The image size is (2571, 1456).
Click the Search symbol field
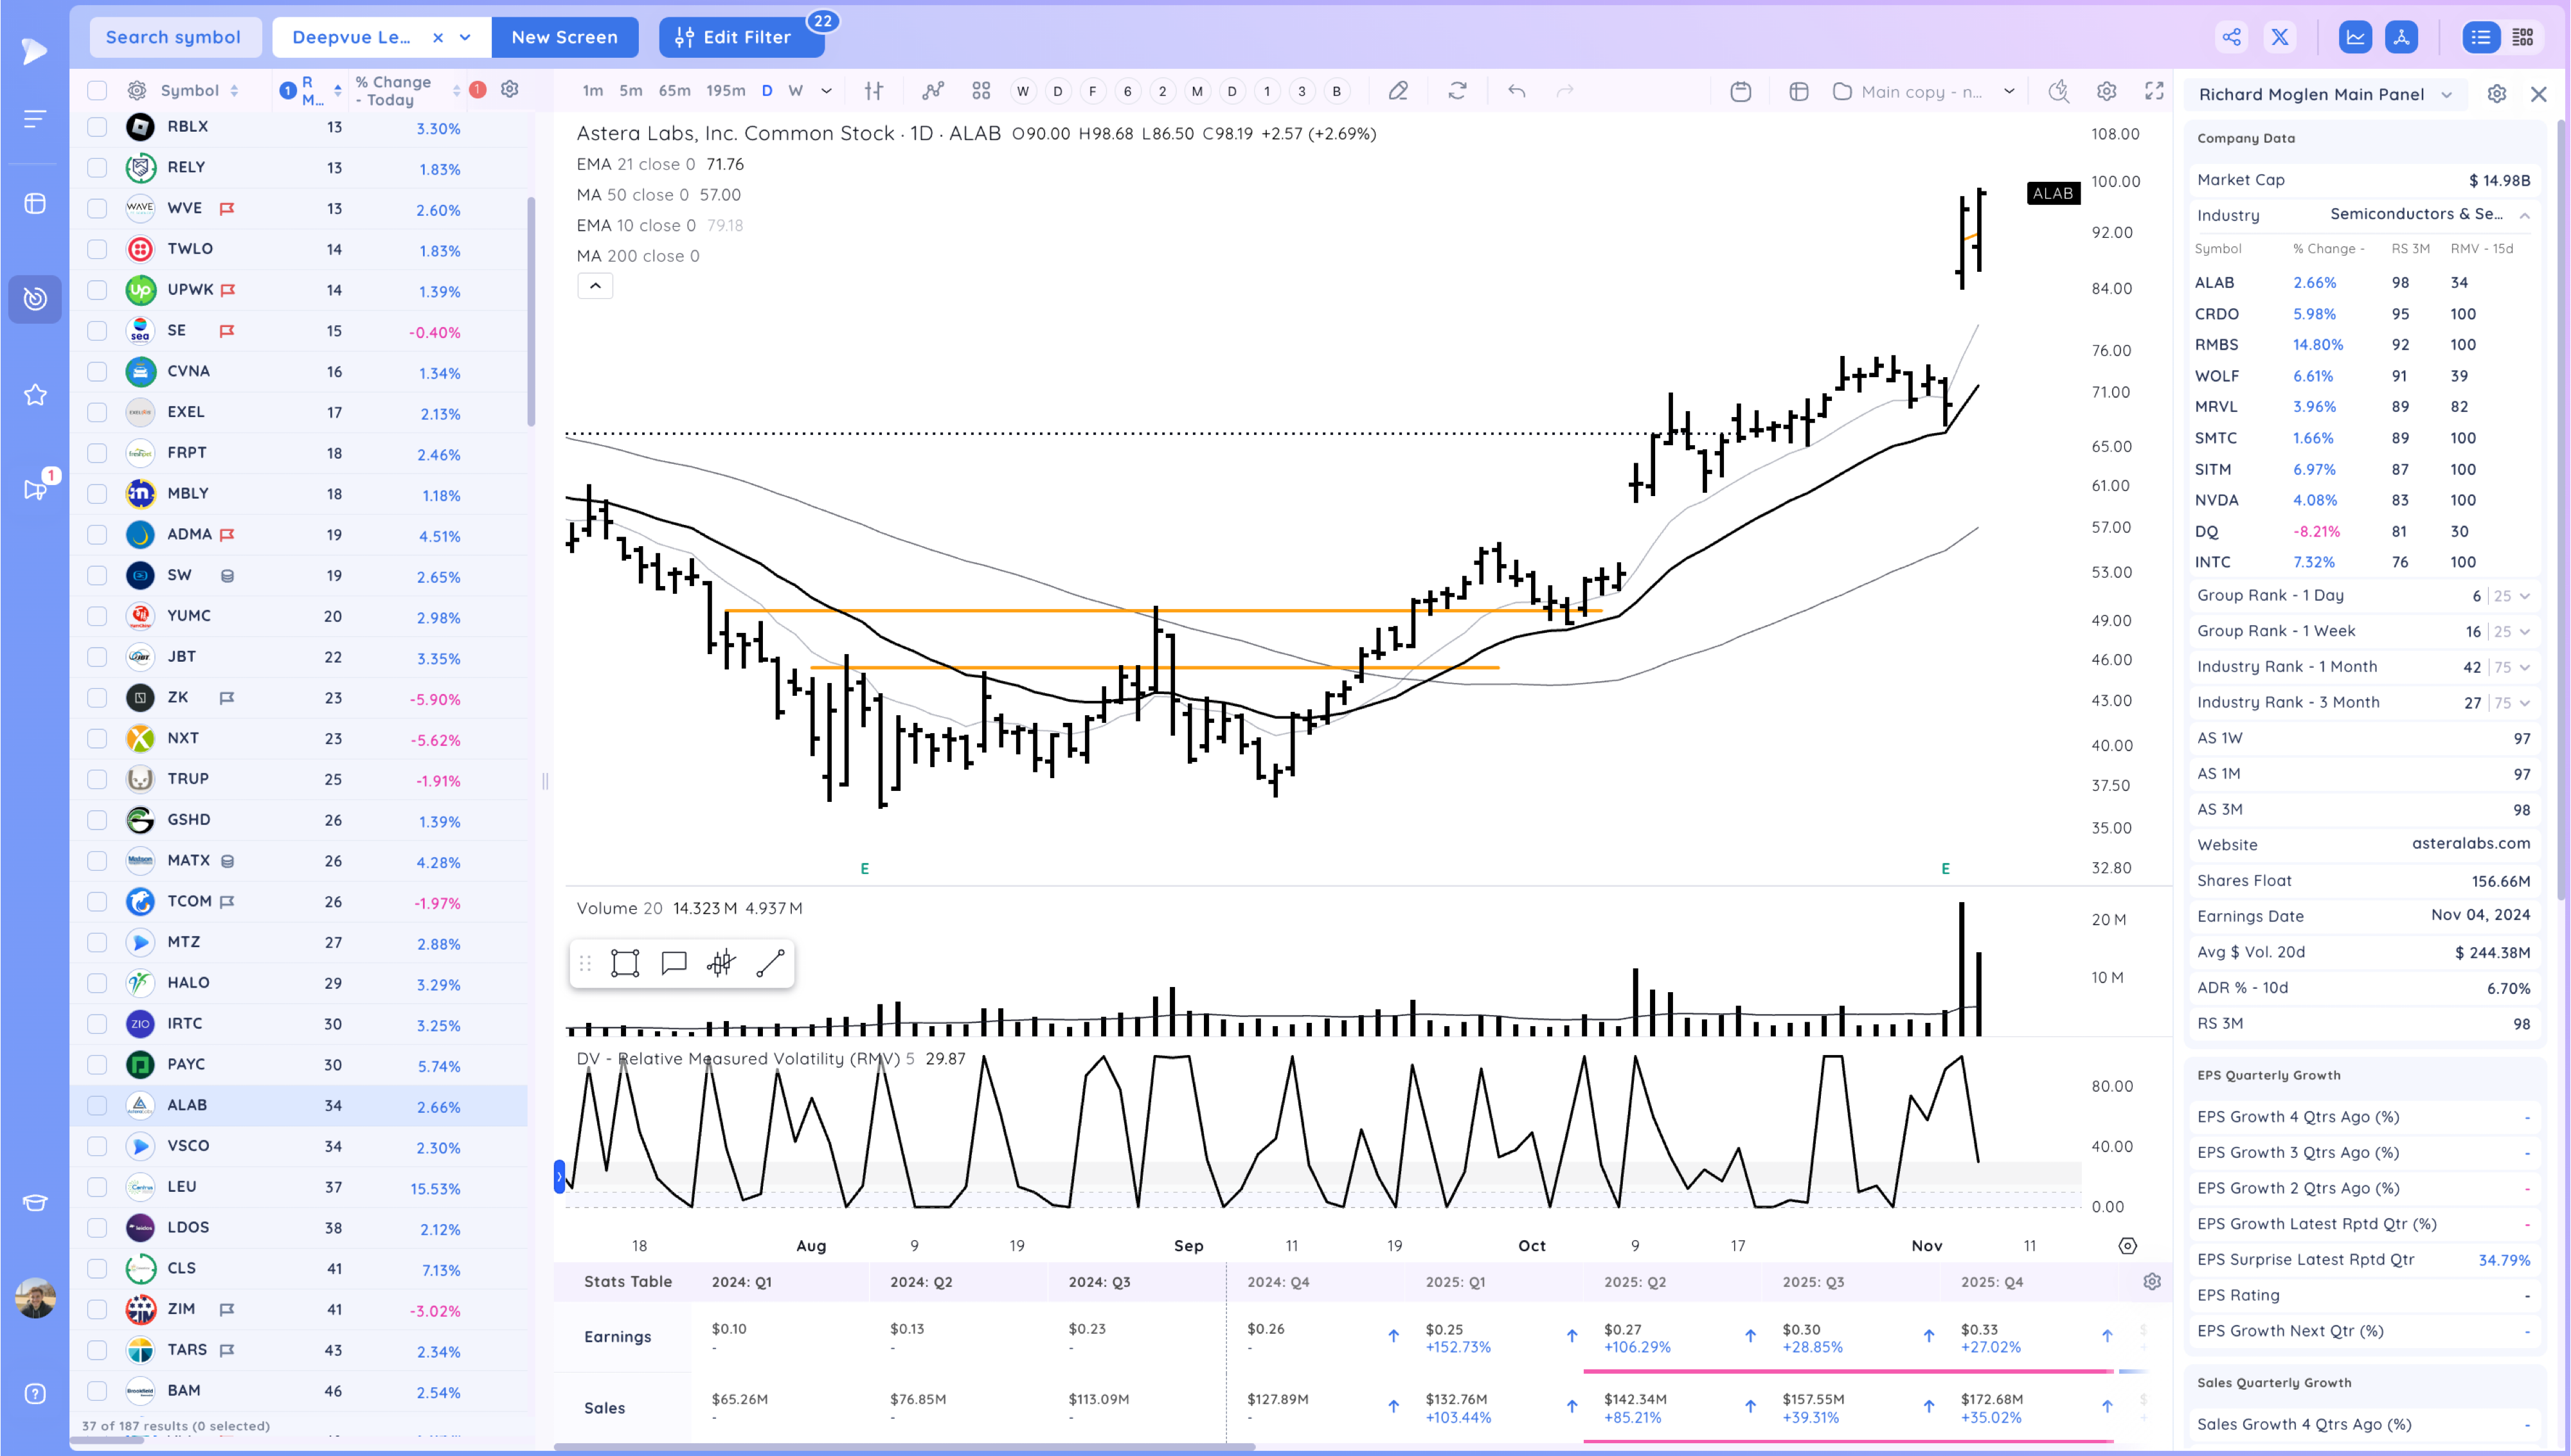174,37
